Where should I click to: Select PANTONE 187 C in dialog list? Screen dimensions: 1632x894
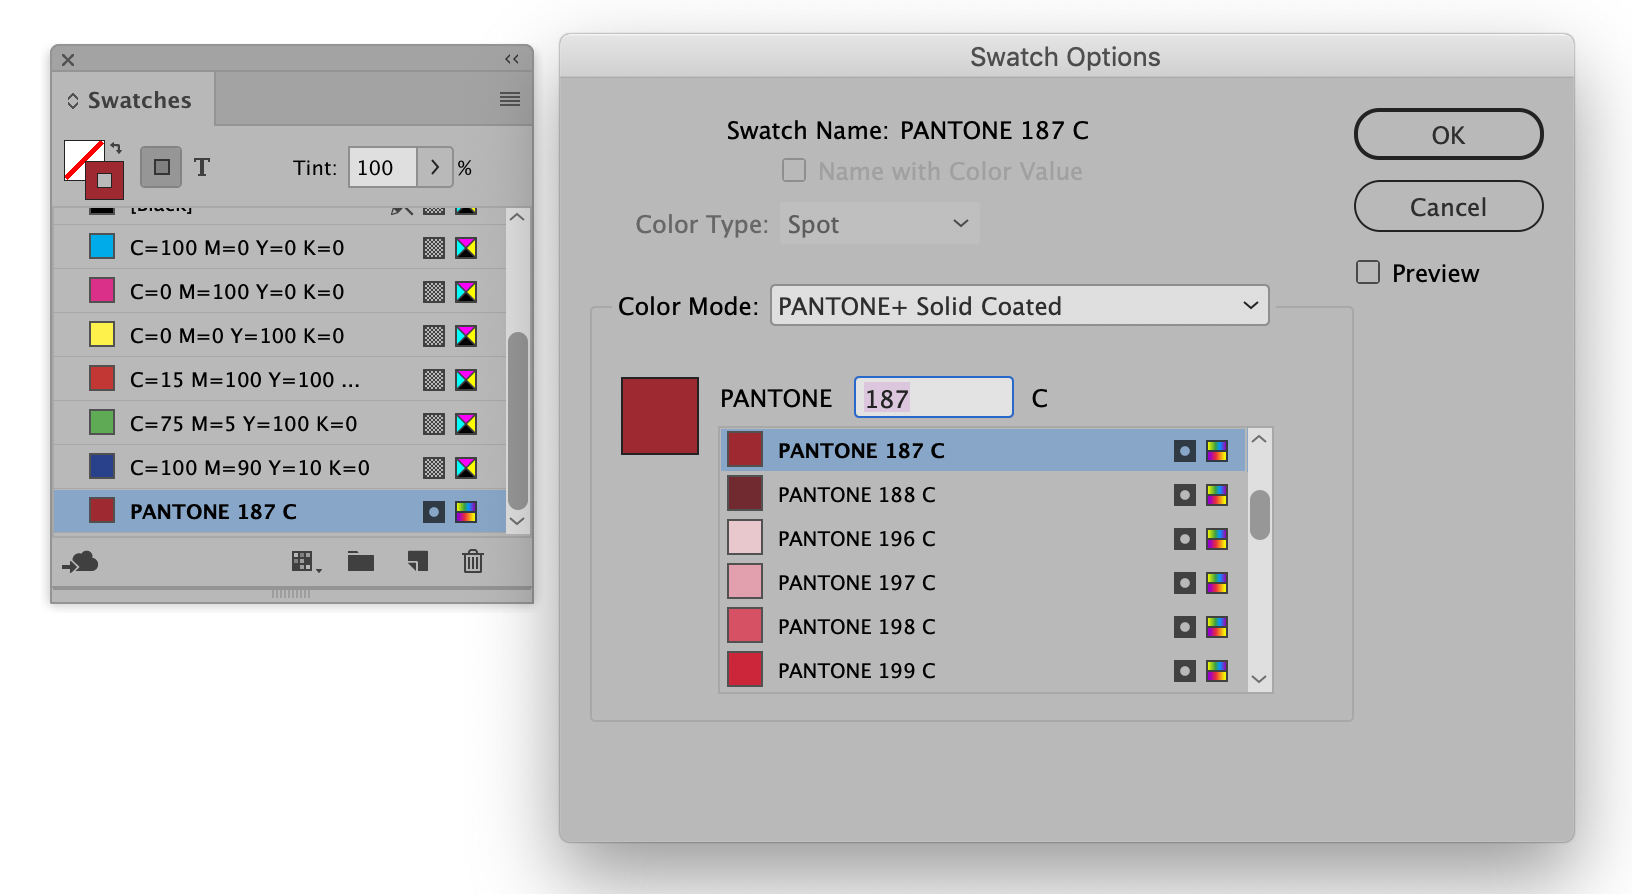pyautogui.click(x=984, y=450)
